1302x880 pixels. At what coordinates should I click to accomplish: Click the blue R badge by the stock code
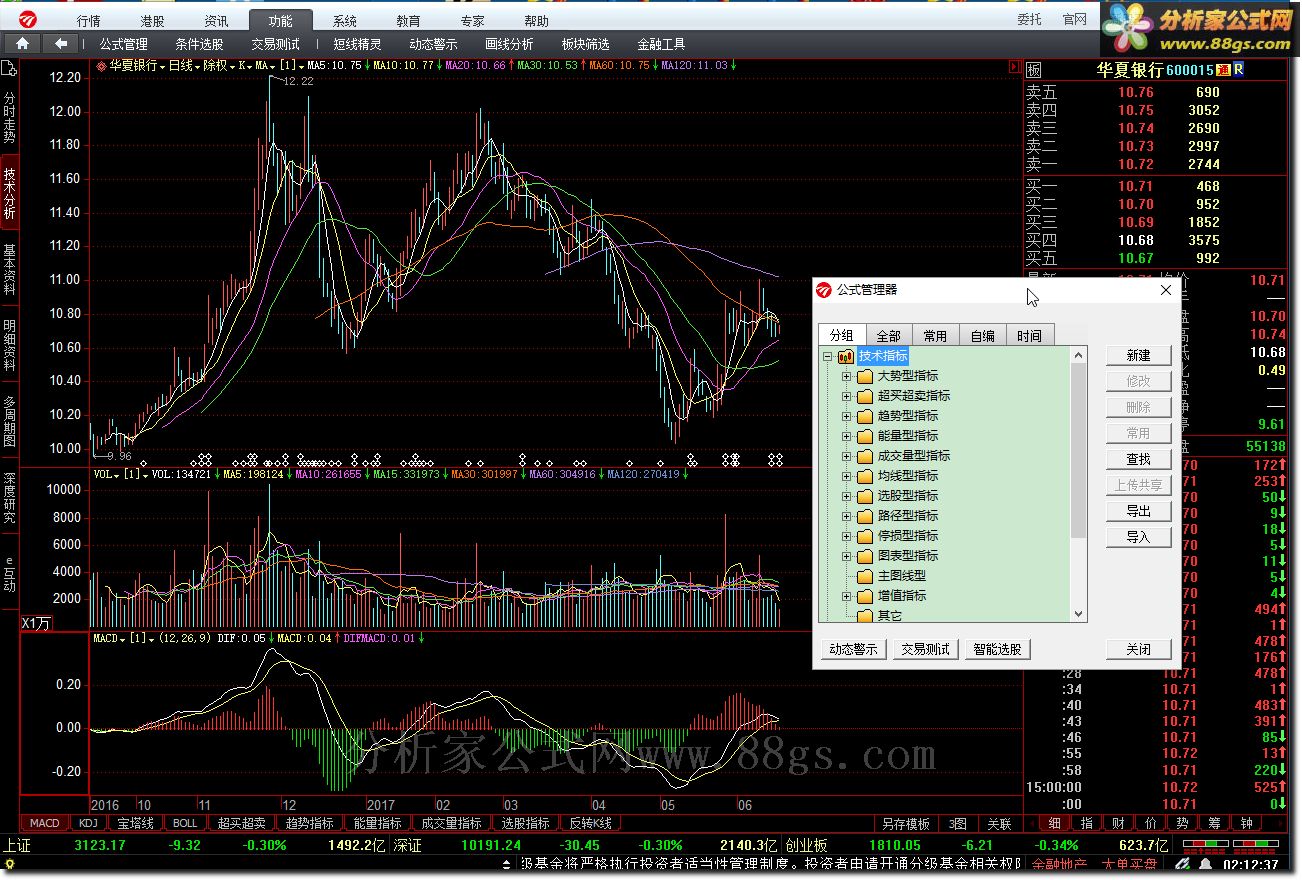coord(1238,70)
